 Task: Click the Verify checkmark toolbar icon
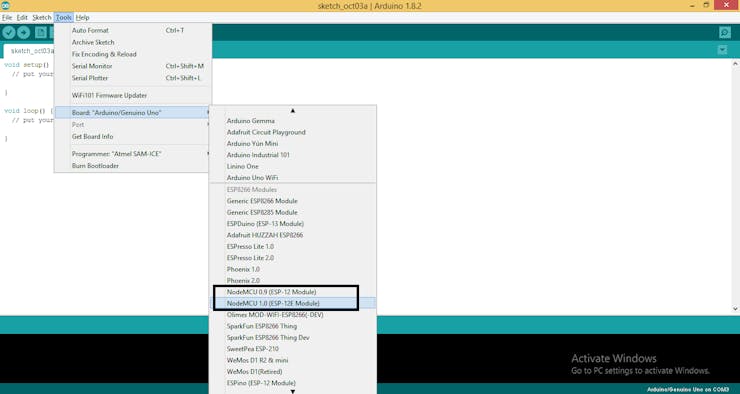pyautogui.click(x=9, y=32)
